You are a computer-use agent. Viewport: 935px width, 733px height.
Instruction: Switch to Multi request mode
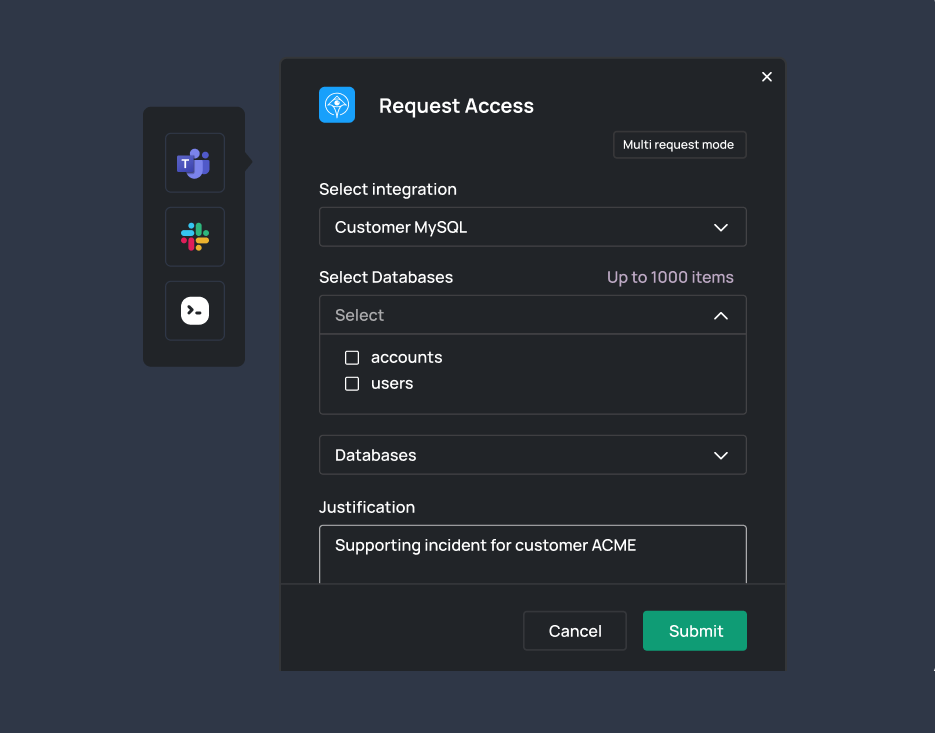coord(679,145)
